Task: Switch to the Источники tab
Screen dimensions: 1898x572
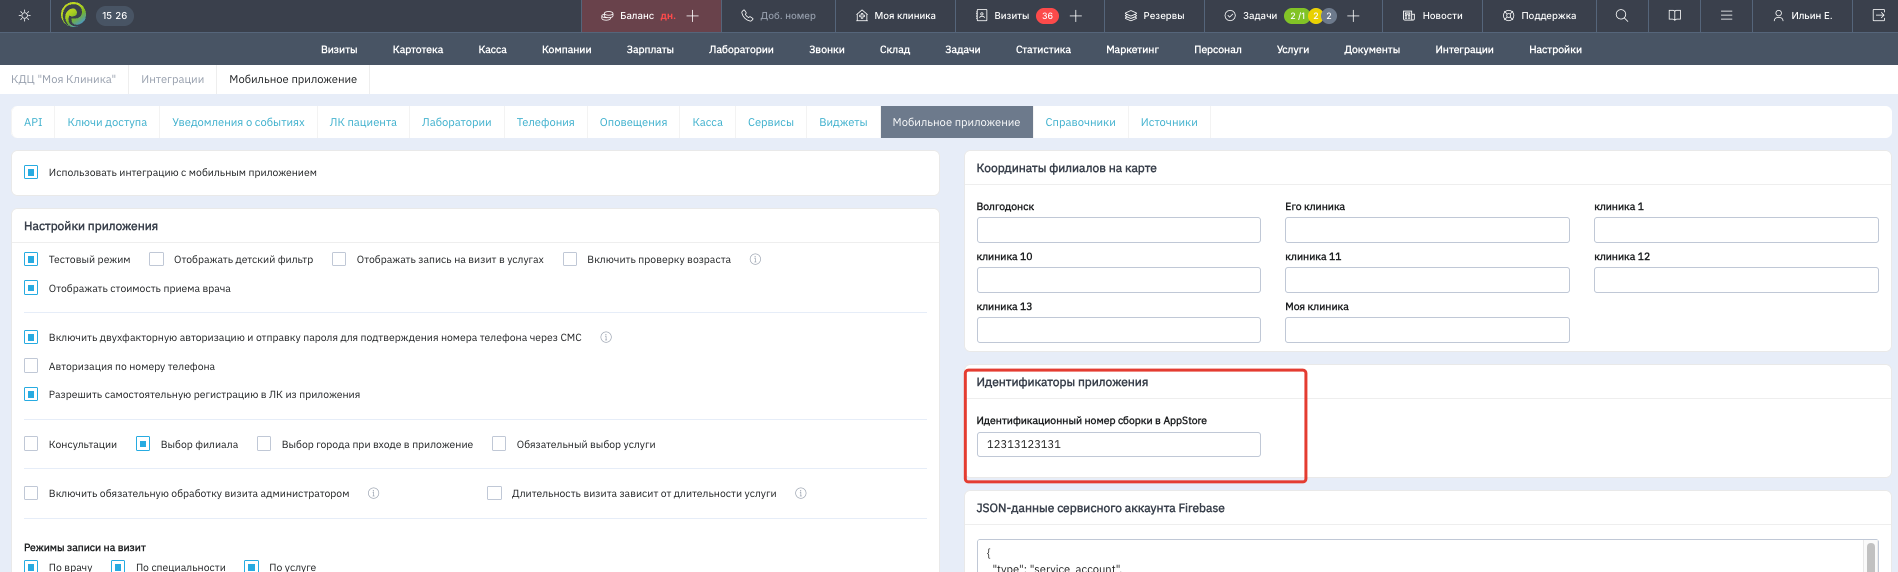Action: [x=1169, y=122]
